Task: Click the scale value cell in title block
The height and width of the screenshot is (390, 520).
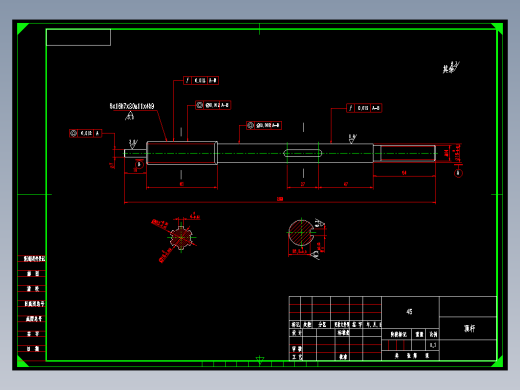Action: (433, 345)
